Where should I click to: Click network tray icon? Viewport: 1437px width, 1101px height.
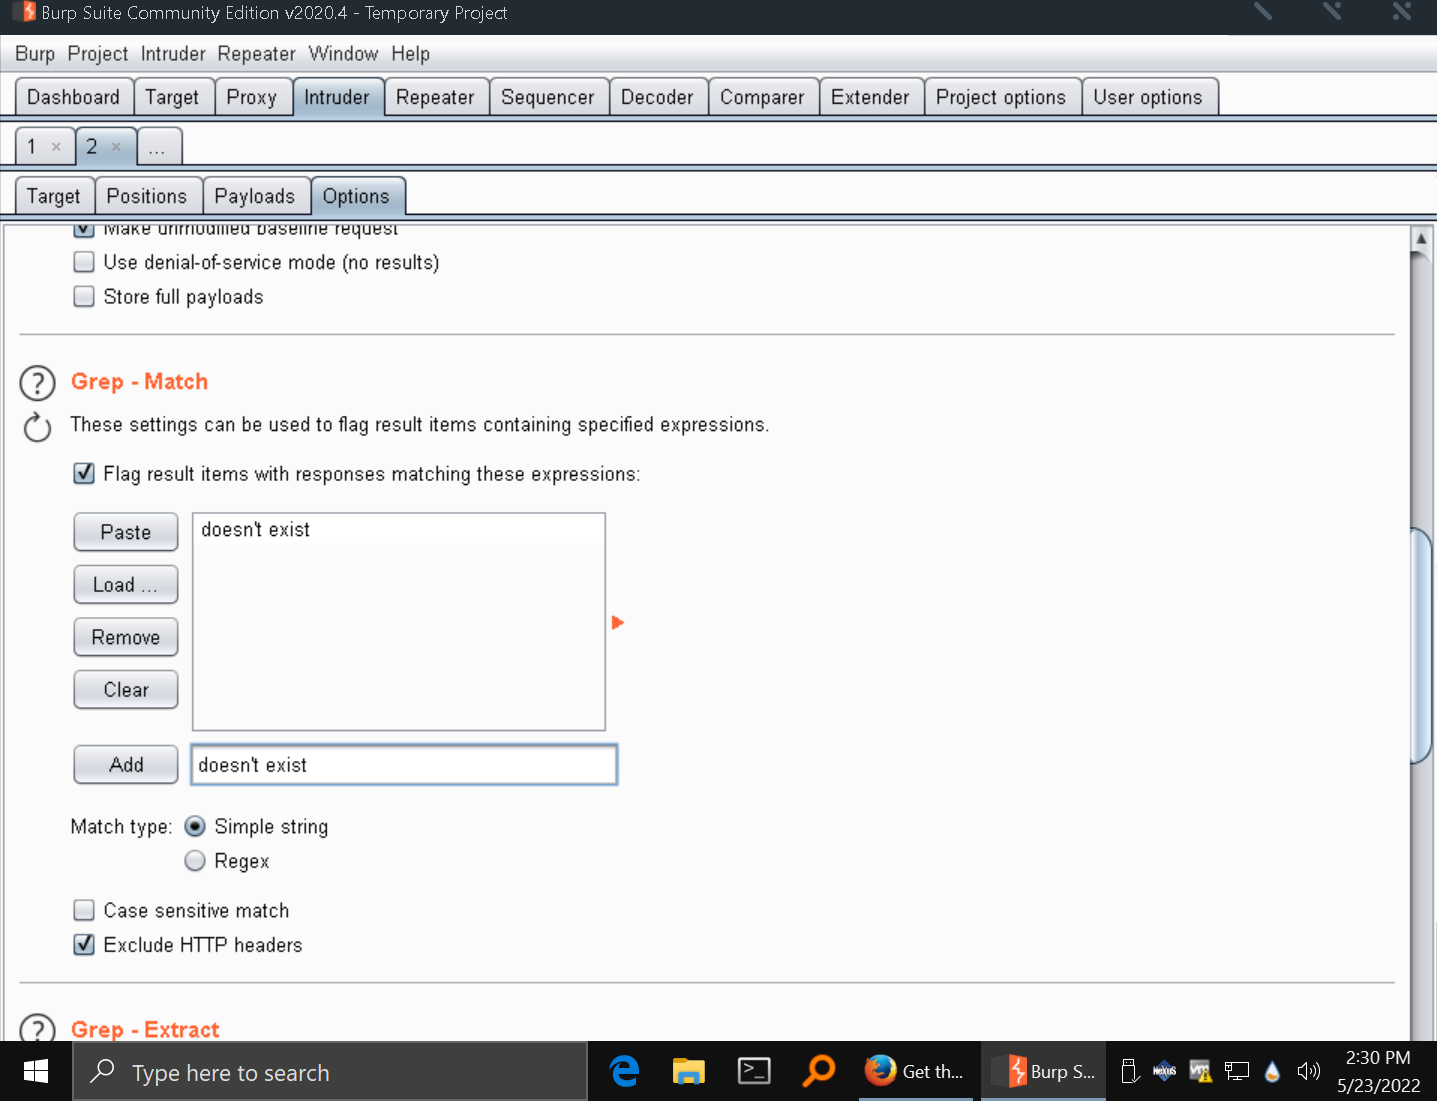pyautogui.click(x=1237, y=1072)
